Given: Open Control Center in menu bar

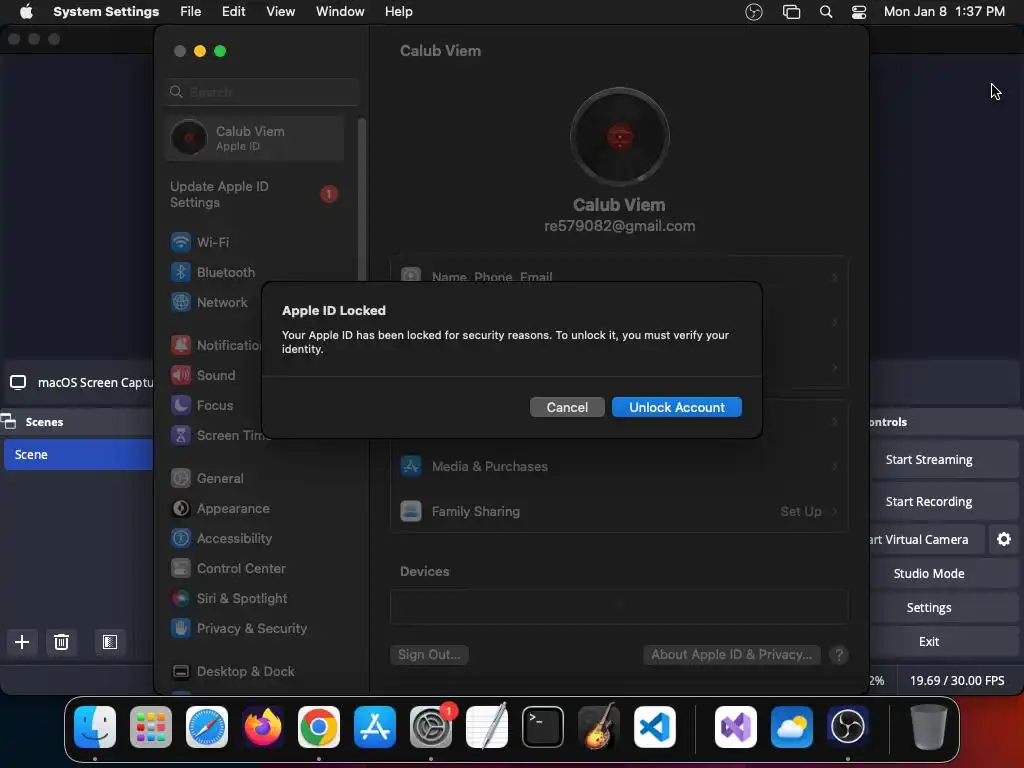Looking at the screenshot, I should [859, 12].
